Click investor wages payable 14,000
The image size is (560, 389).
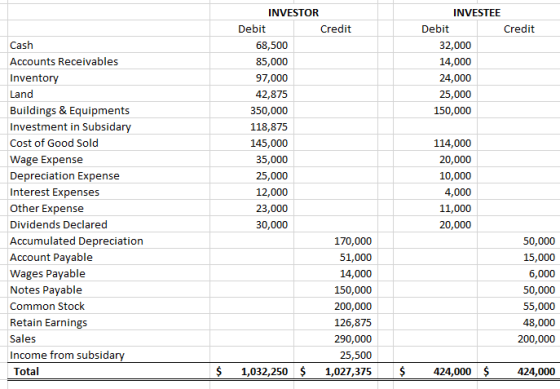[x=356, y=274]
